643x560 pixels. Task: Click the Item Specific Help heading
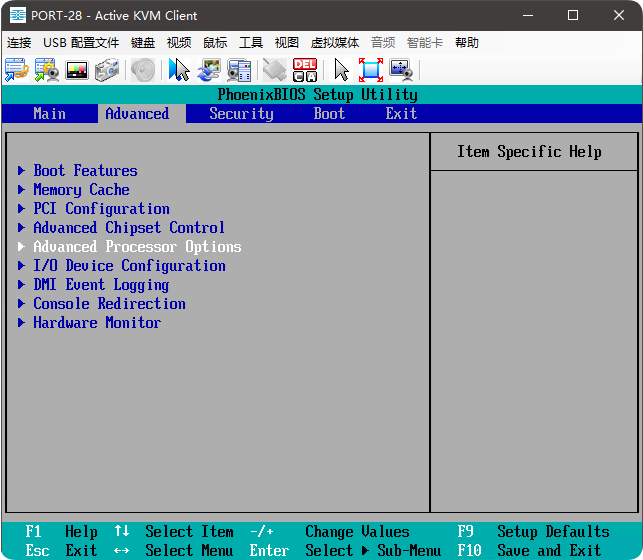(x=529, y=152)
